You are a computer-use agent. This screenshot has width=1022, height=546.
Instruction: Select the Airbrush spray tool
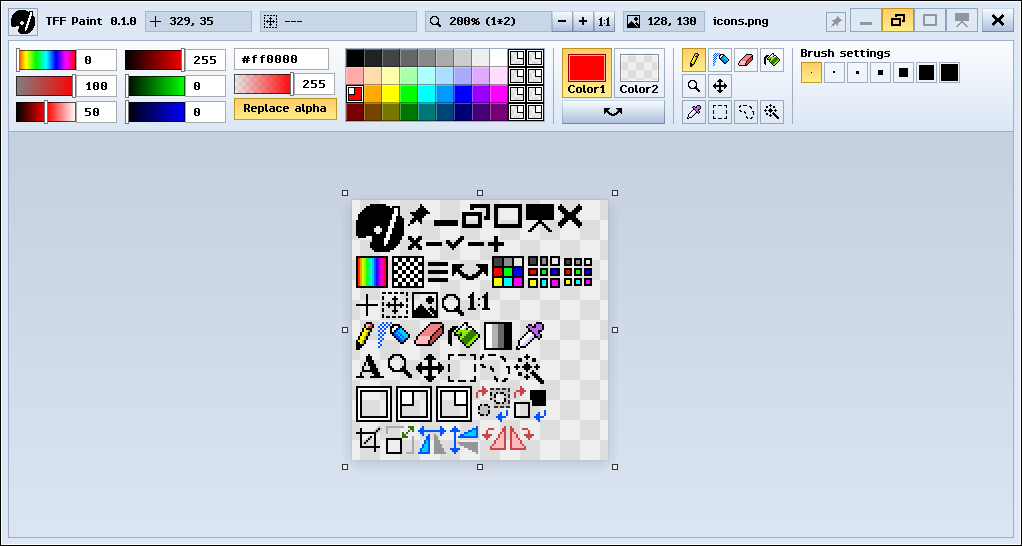[719, 60]
